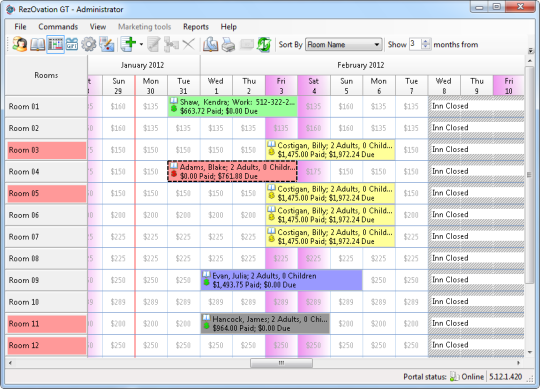
Task: Select Costigan, Billy reservation in Room 06
Action: click(331, 215)
